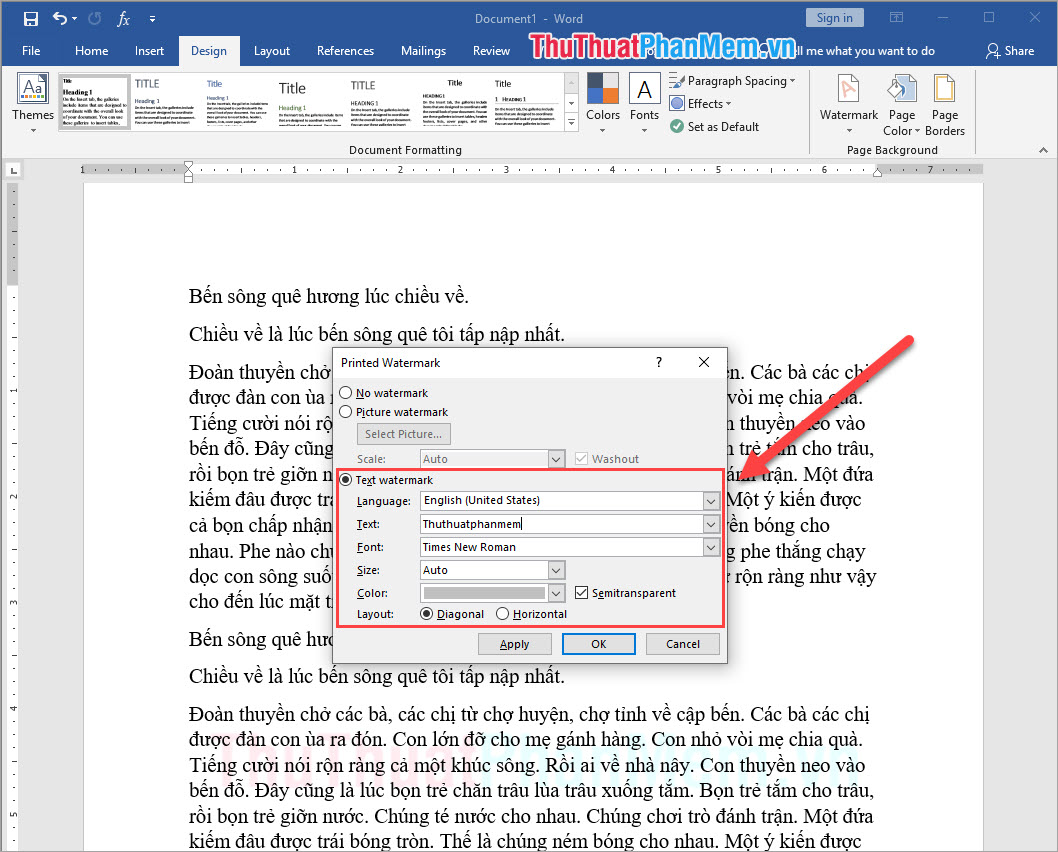Viewport: 1058px width, 852px height.
Task: Expand the Font dropdown showing Times New Roman
Action: click(x=710, y=546)
